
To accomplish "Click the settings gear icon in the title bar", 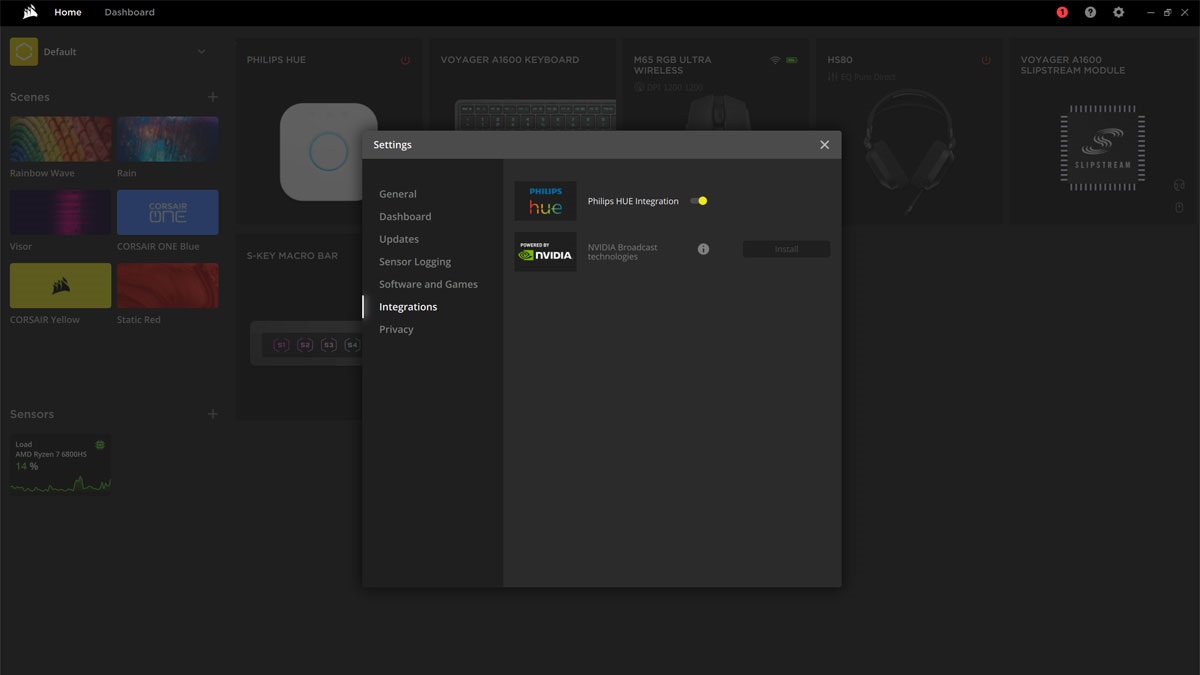I will (1118, 12).
